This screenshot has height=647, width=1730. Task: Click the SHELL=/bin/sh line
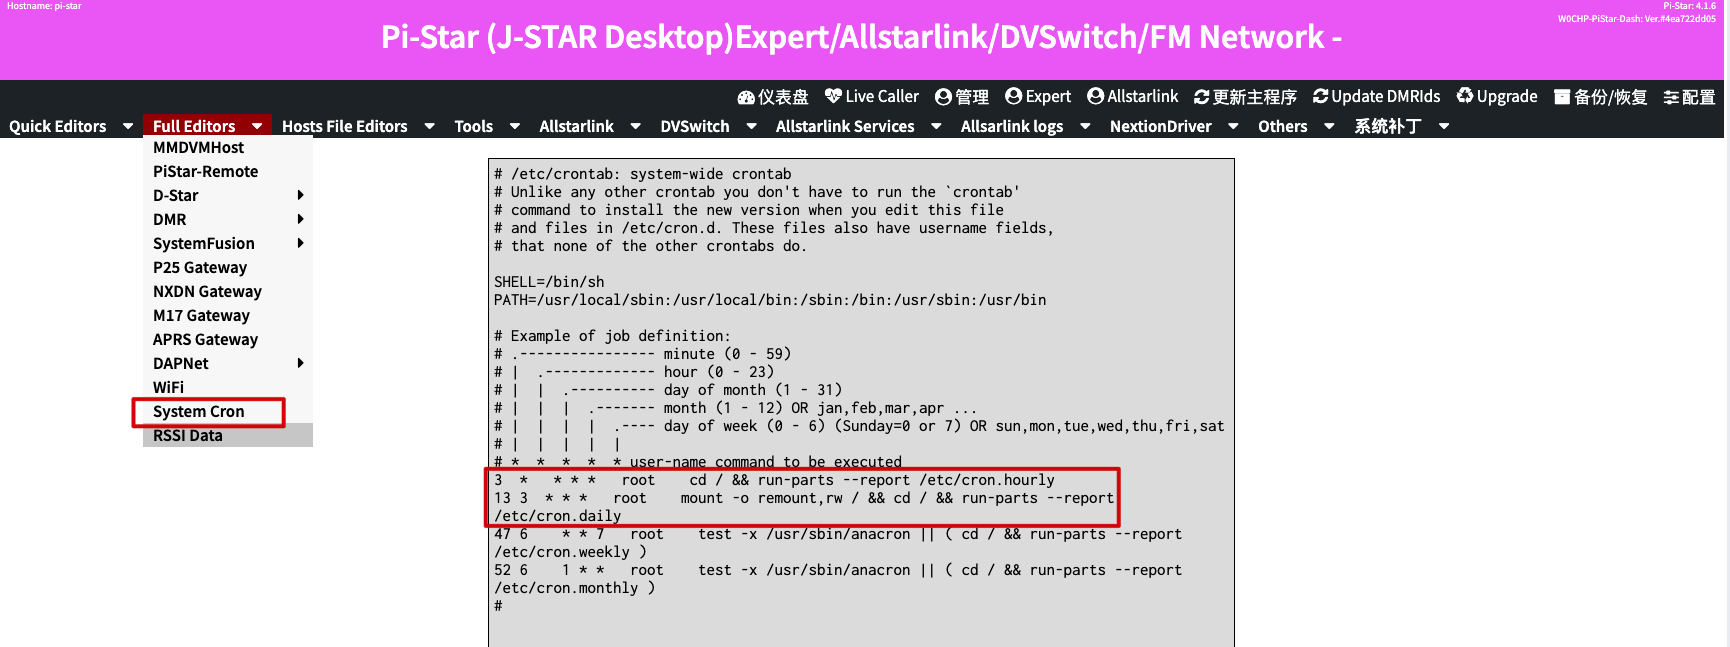pyautogui.click(x=549, y=282)
